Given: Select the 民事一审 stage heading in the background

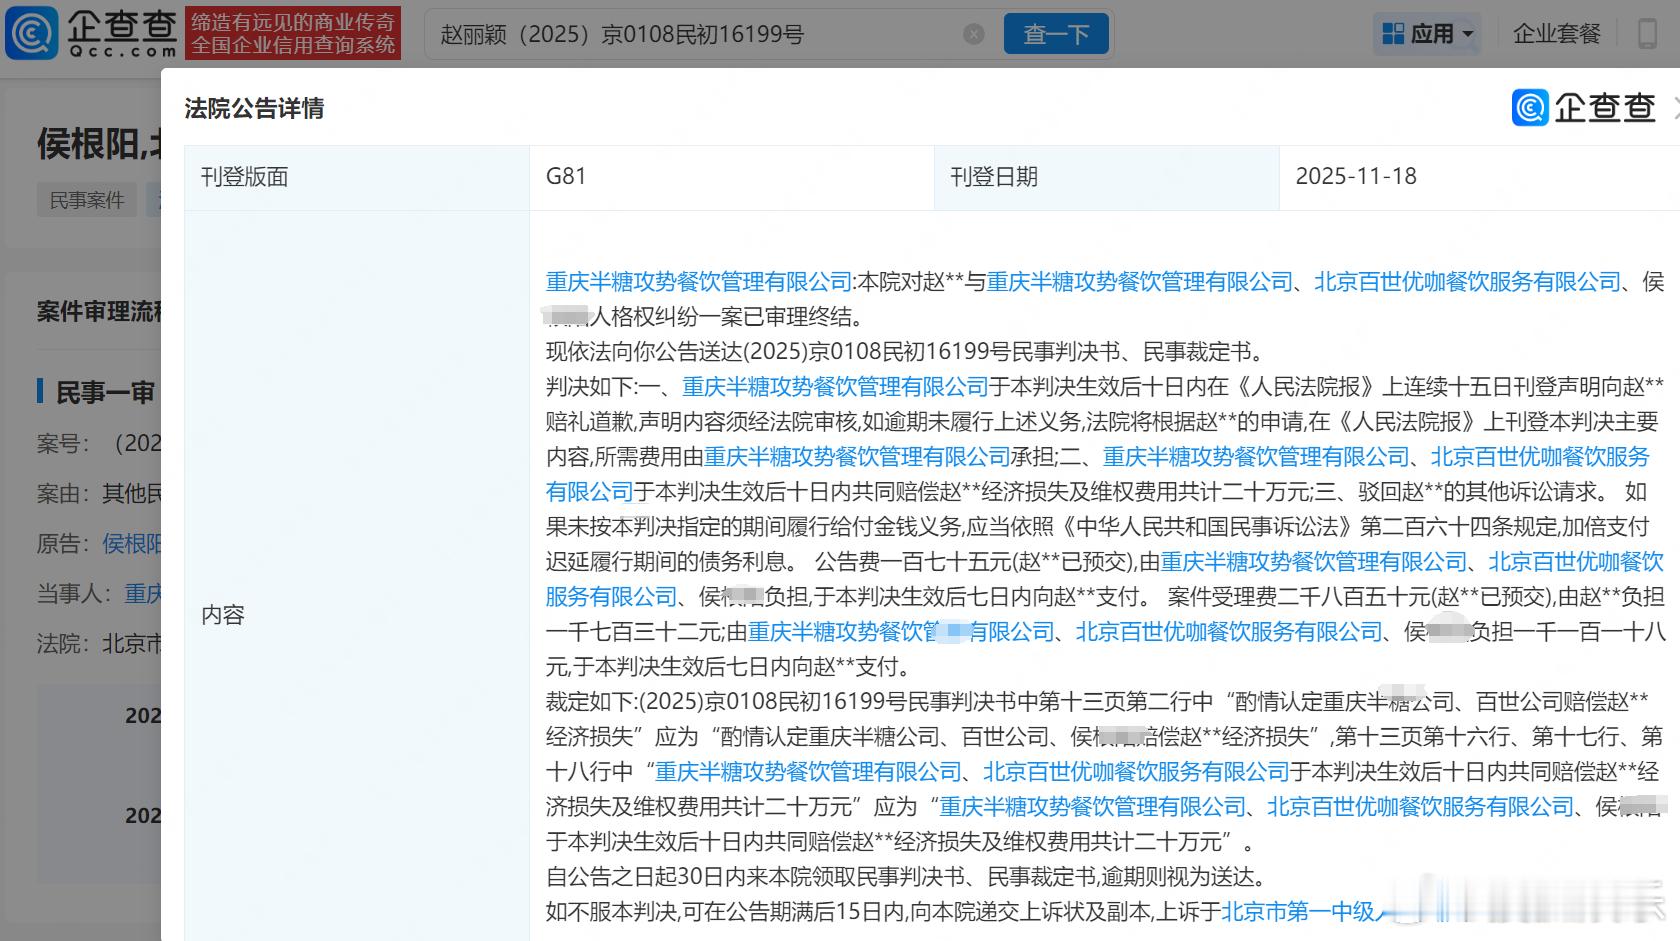Looking at the screenshot, I should pos(105,392).
